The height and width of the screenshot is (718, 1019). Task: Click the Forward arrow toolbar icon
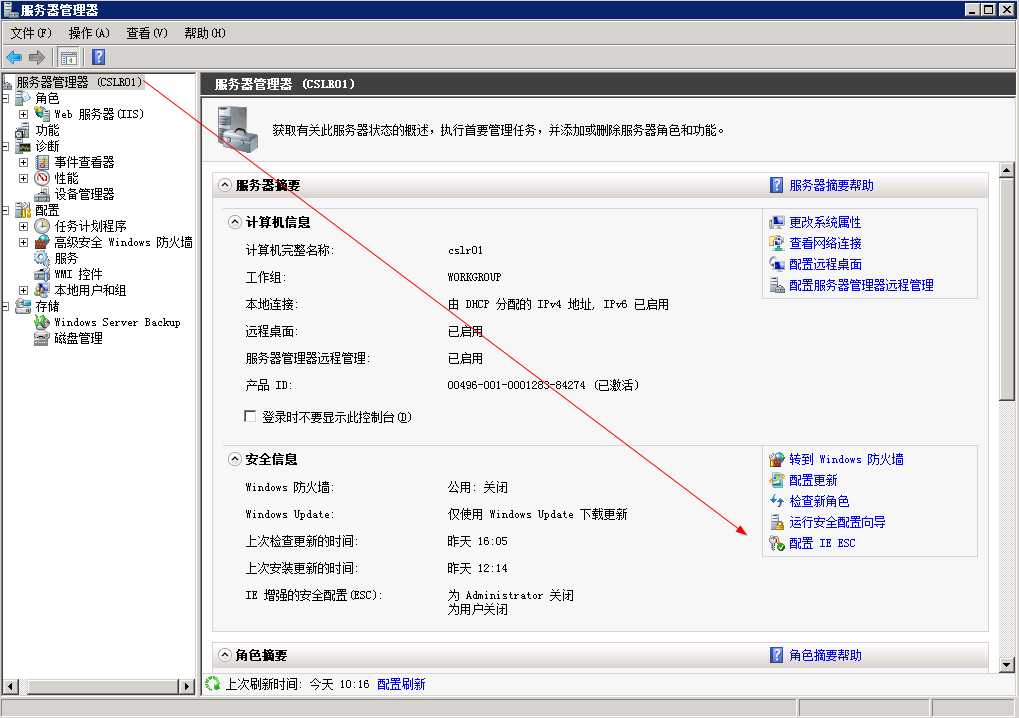click(36, 57)
